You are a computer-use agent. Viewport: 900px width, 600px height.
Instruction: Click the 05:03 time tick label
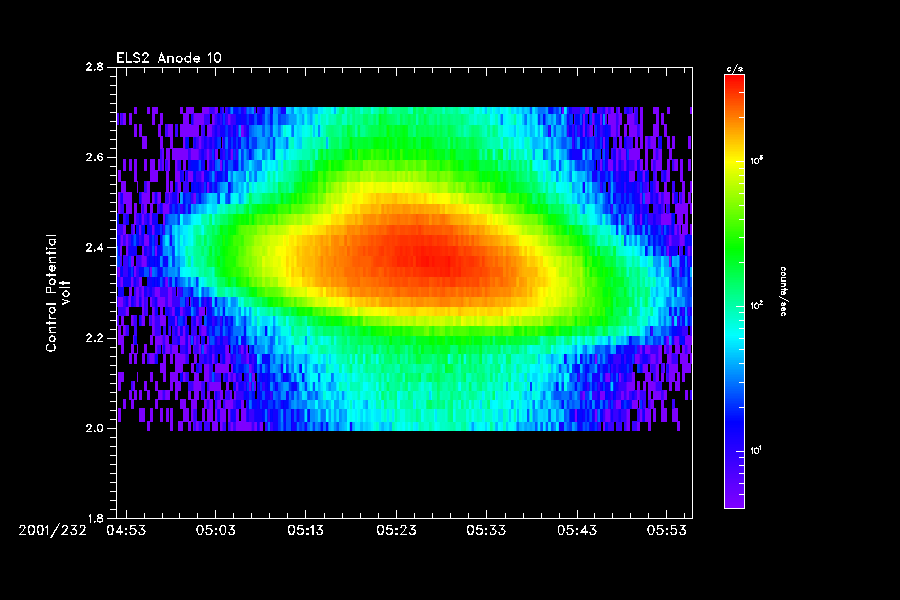tap(216, 531)
